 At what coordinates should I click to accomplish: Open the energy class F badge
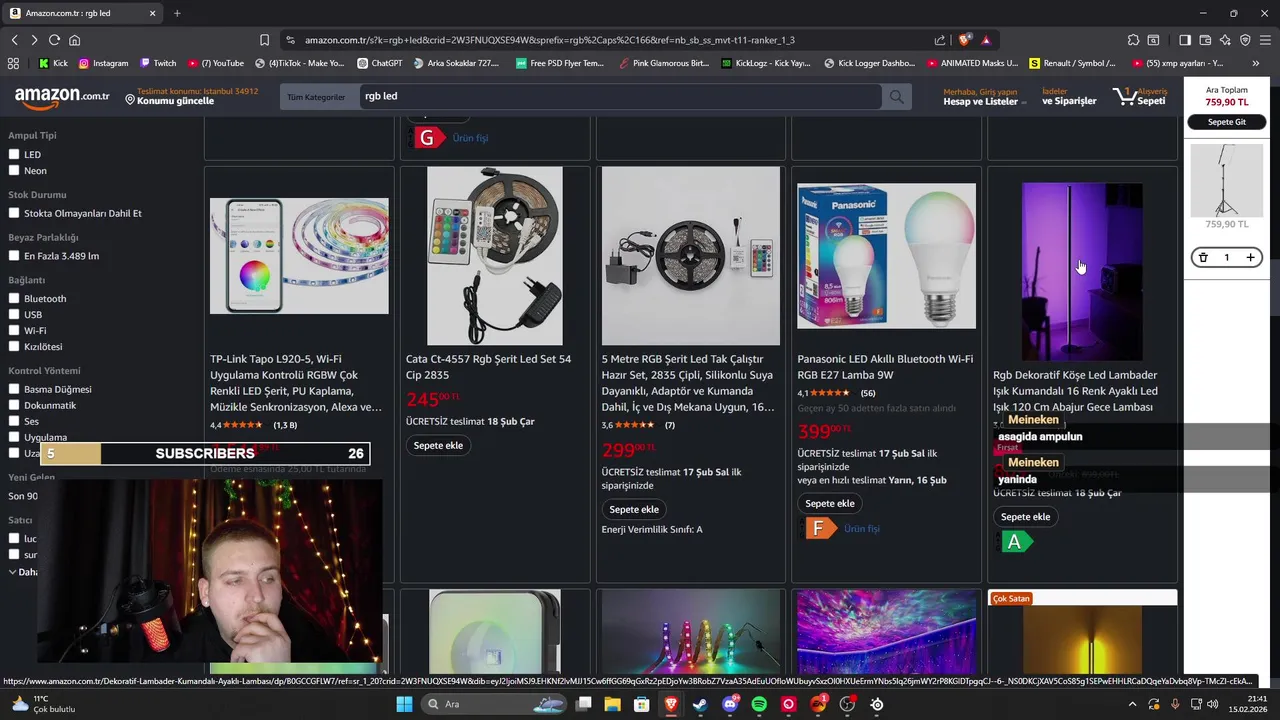pos(820,528)
